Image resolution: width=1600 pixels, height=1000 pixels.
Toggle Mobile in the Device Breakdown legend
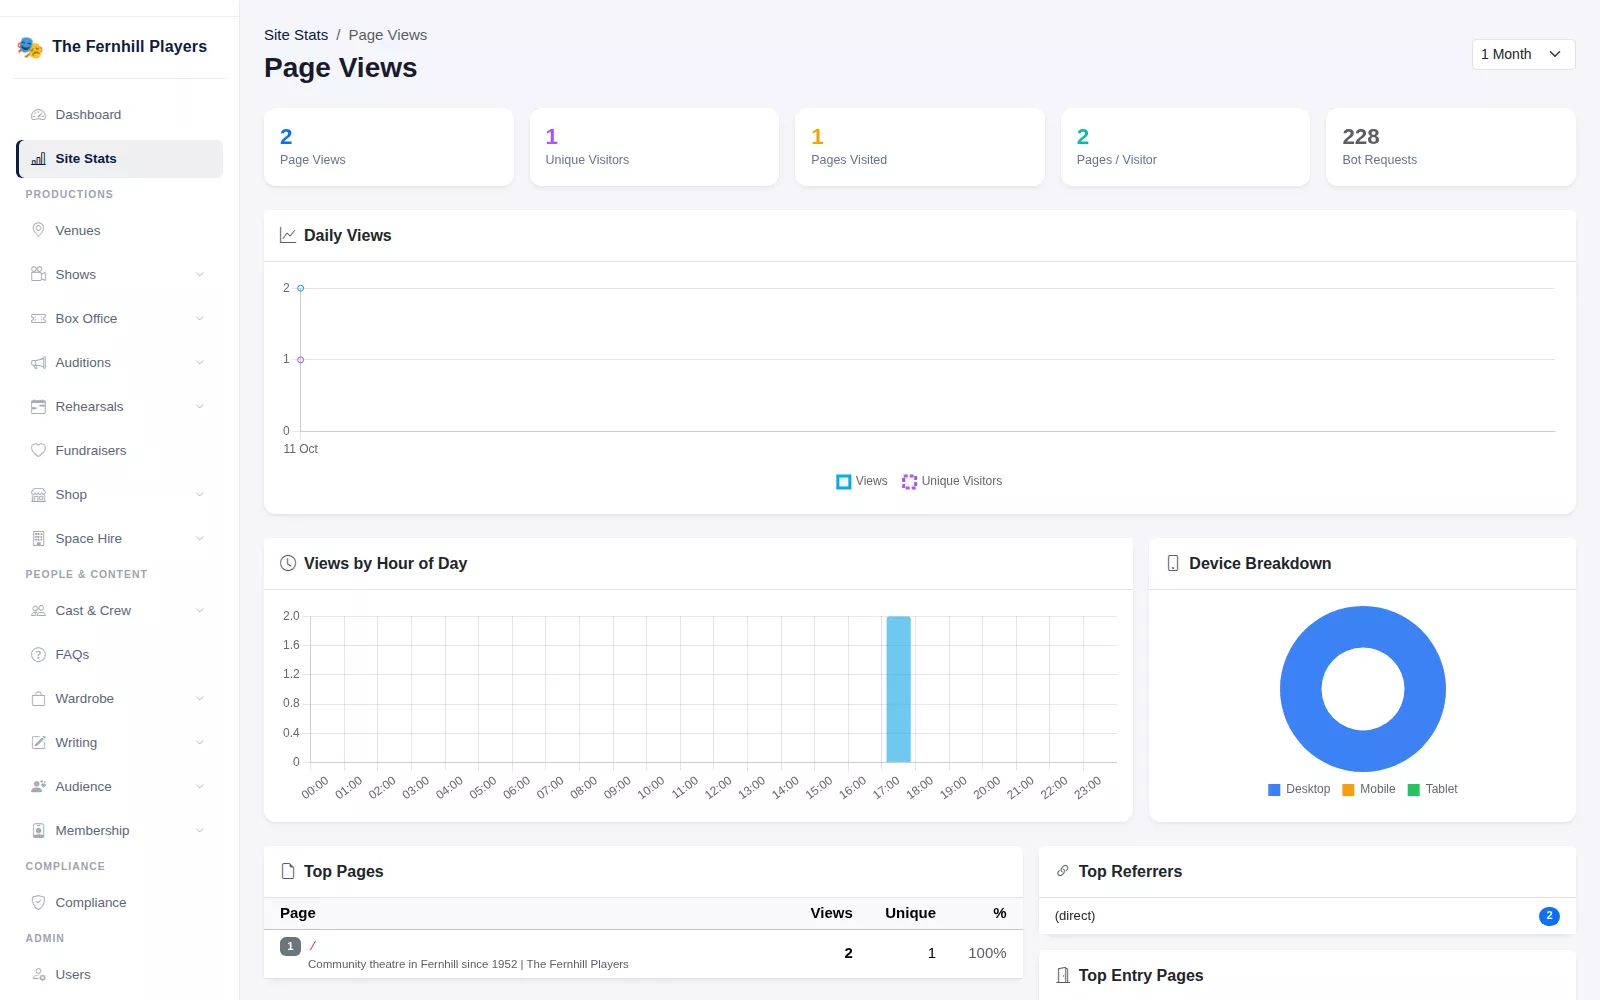(1369, 790)
